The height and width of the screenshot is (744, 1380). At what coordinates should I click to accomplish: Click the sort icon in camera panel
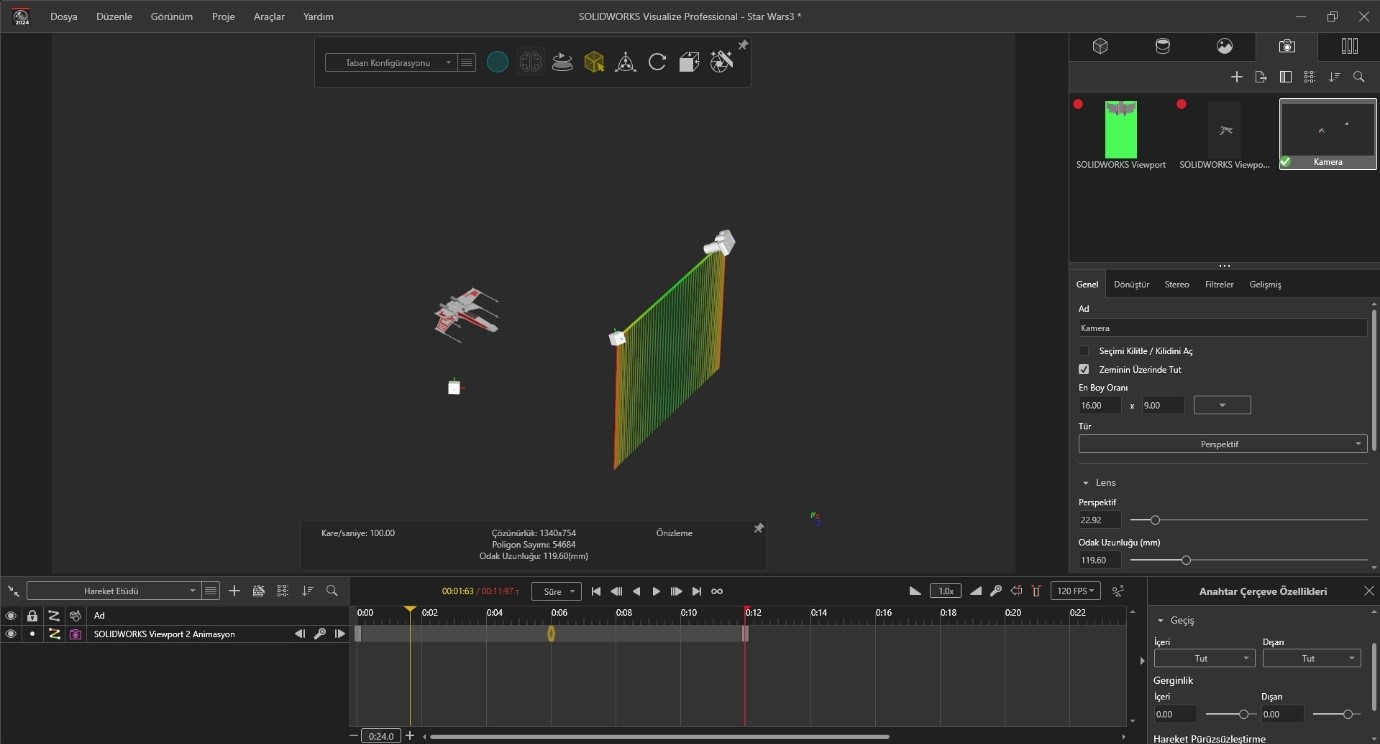[1334, 77]
